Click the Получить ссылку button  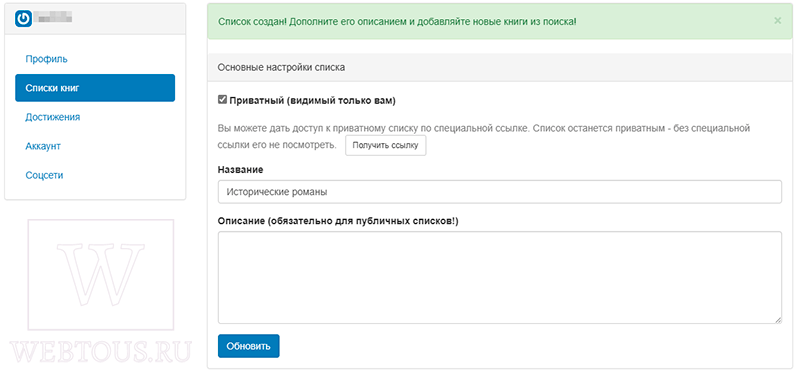pos(385,145)
